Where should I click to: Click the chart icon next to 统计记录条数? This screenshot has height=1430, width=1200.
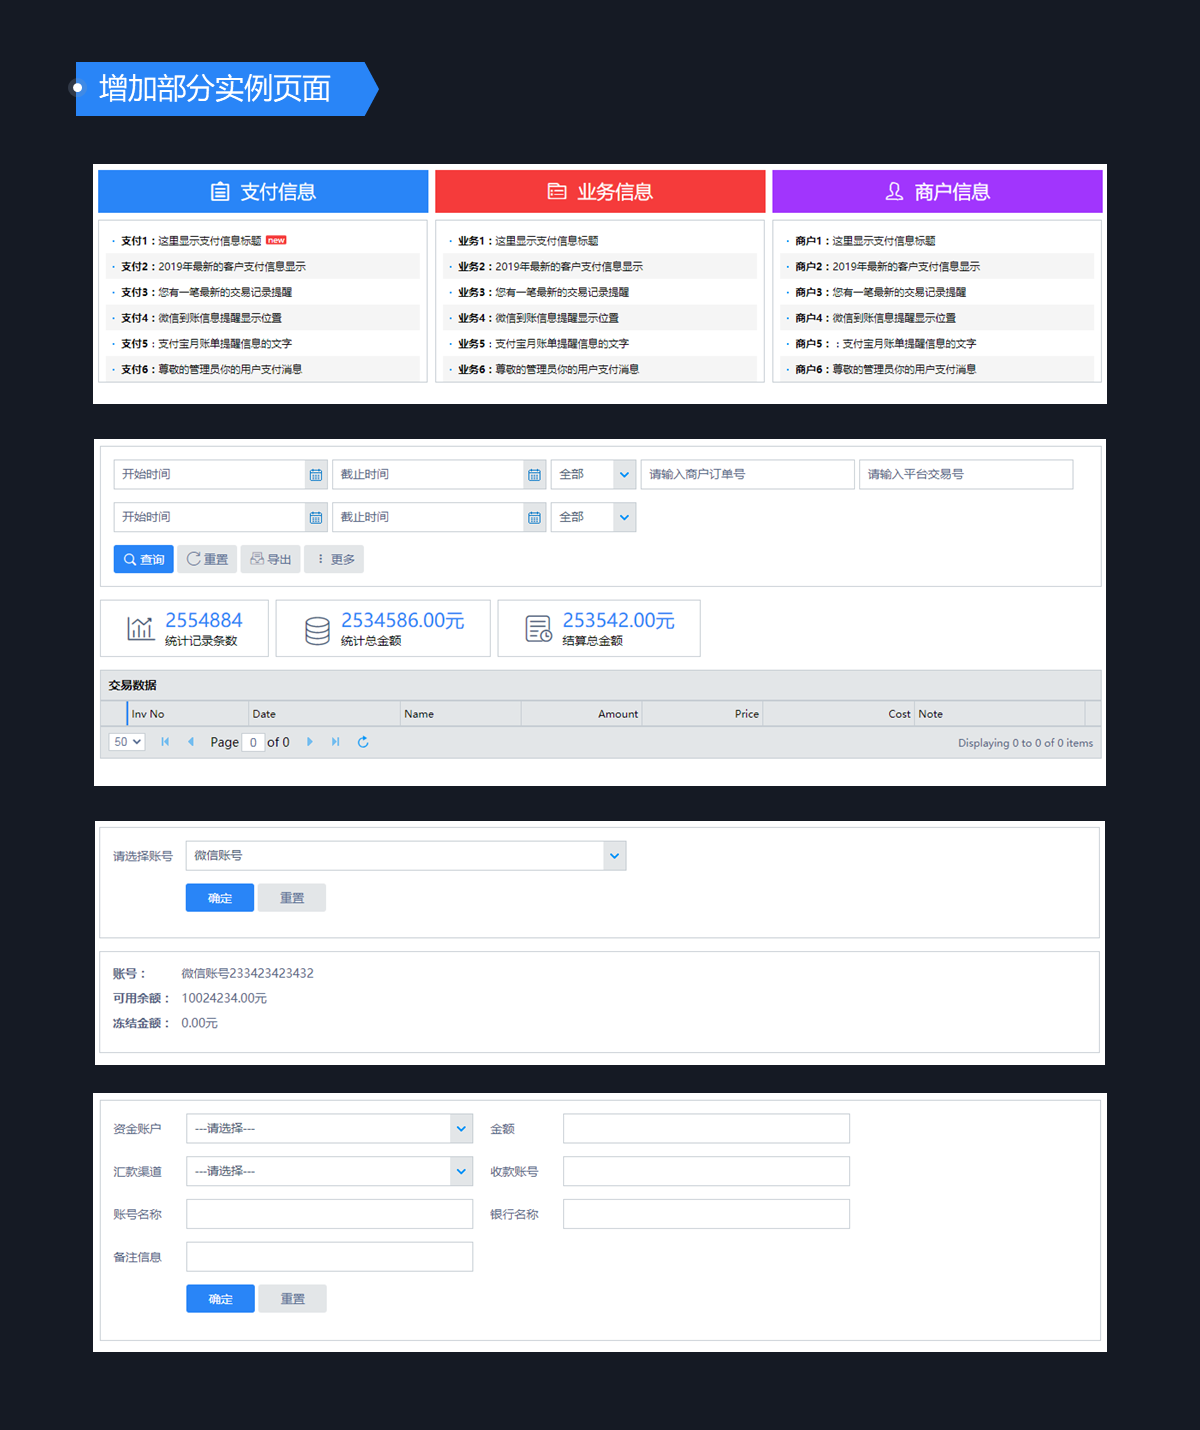click(x=139, y=628)
